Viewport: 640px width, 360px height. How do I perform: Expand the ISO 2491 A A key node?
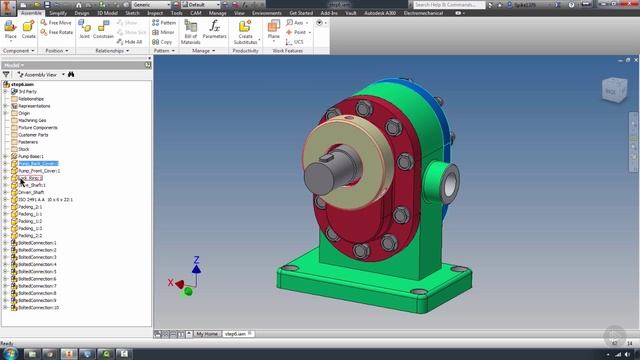click(6, 200)
